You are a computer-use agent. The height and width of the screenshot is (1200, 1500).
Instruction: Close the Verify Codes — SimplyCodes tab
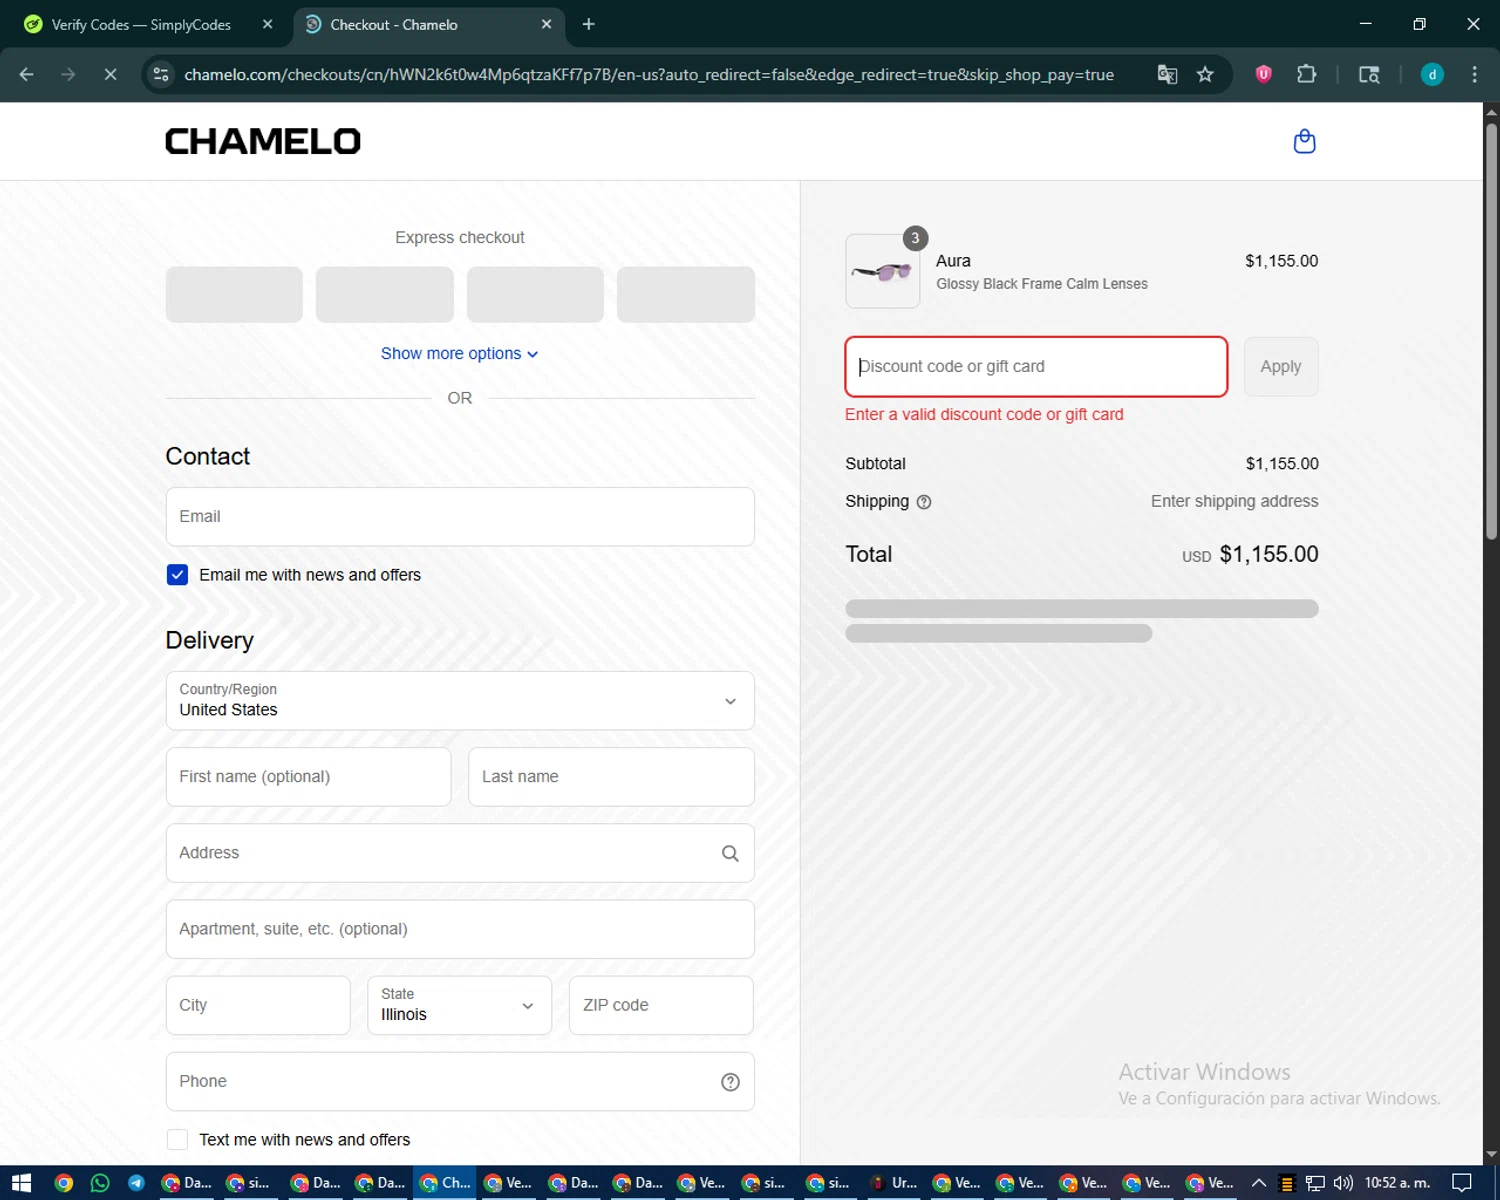267,25
